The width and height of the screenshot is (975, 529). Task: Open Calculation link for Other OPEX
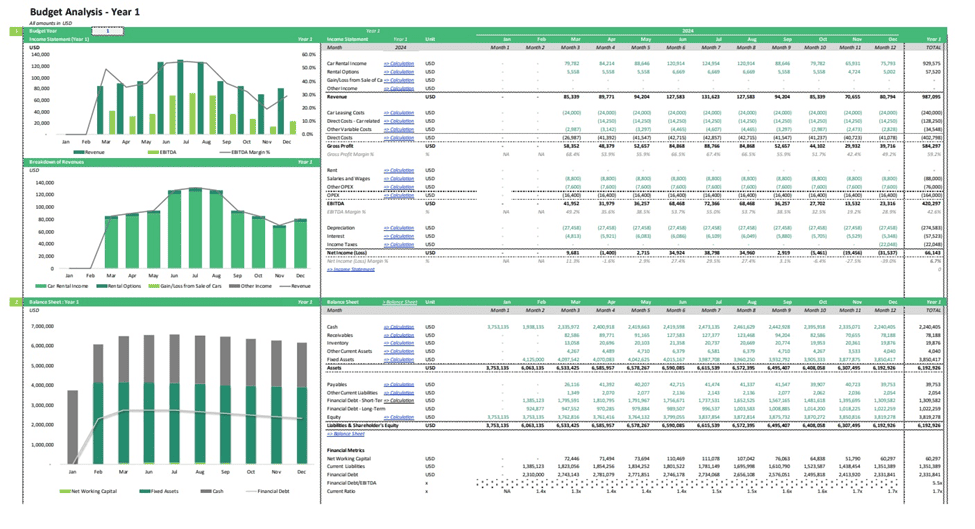click(399, 186)
